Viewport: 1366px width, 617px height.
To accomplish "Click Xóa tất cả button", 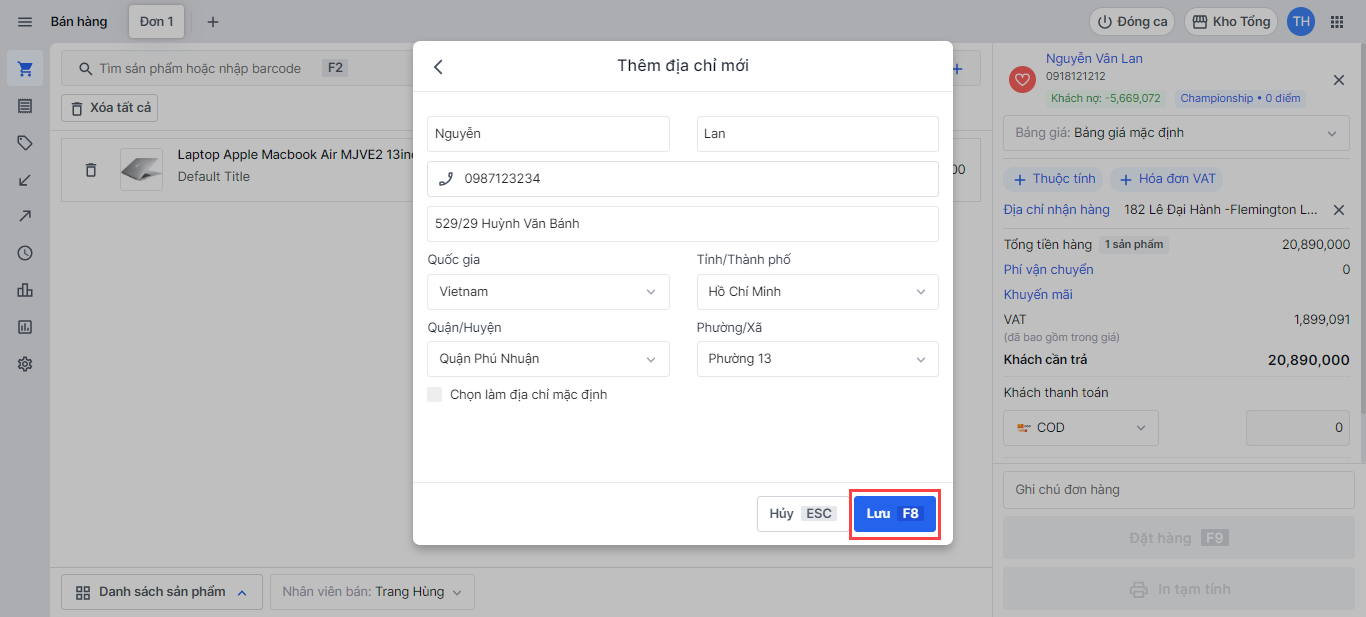I will [110, 108].
